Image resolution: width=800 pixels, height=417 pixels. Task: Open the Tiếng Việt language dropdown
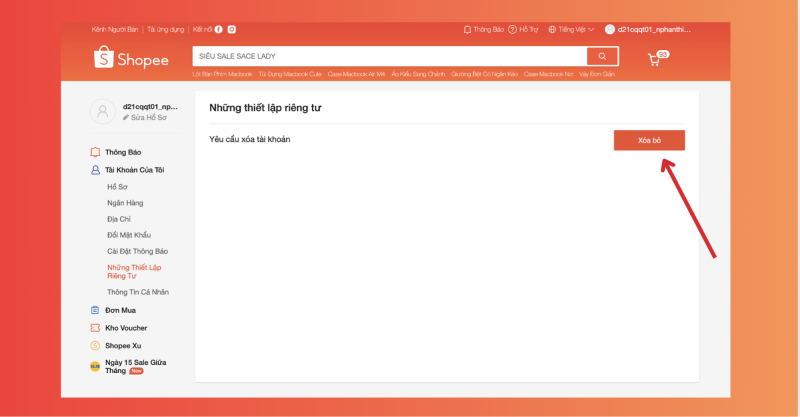[571, 30]
